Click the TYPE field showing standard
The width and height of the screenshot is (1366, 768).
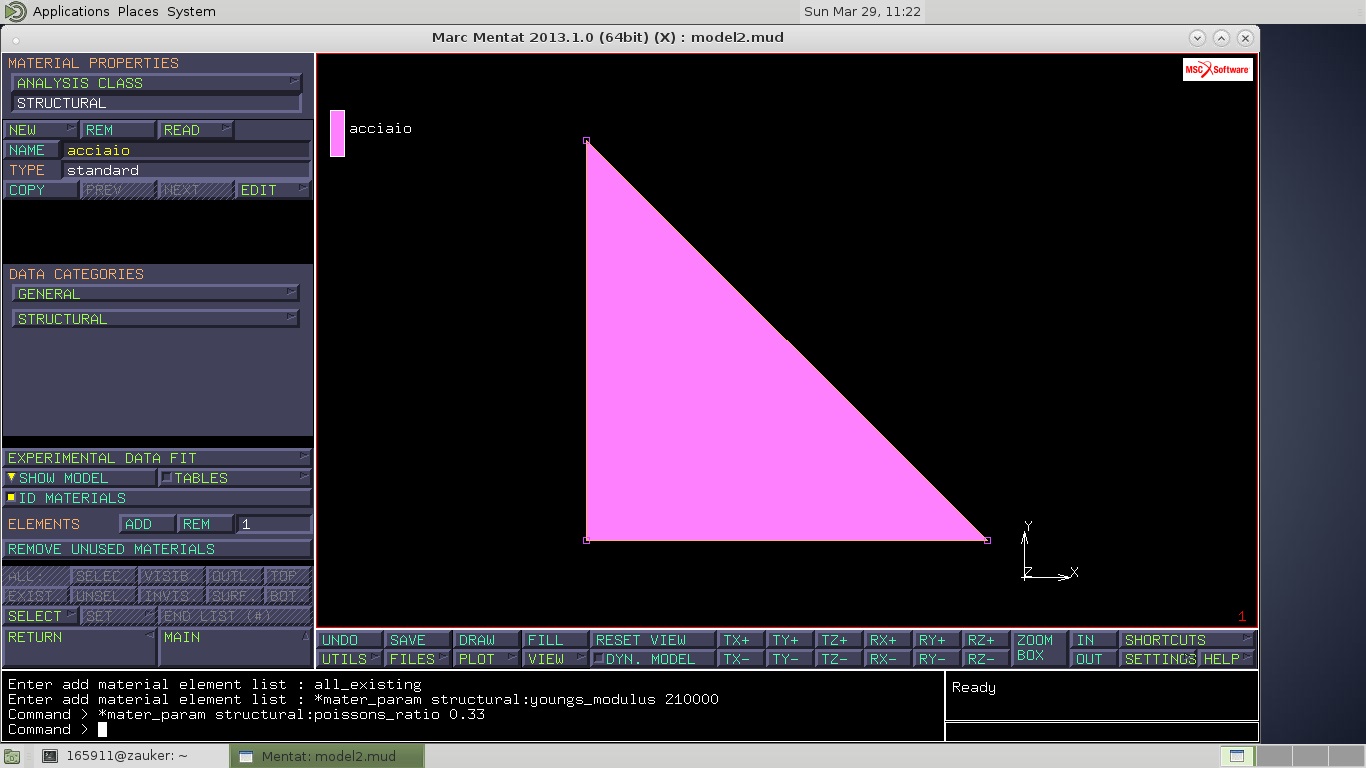tap(186, 170)
